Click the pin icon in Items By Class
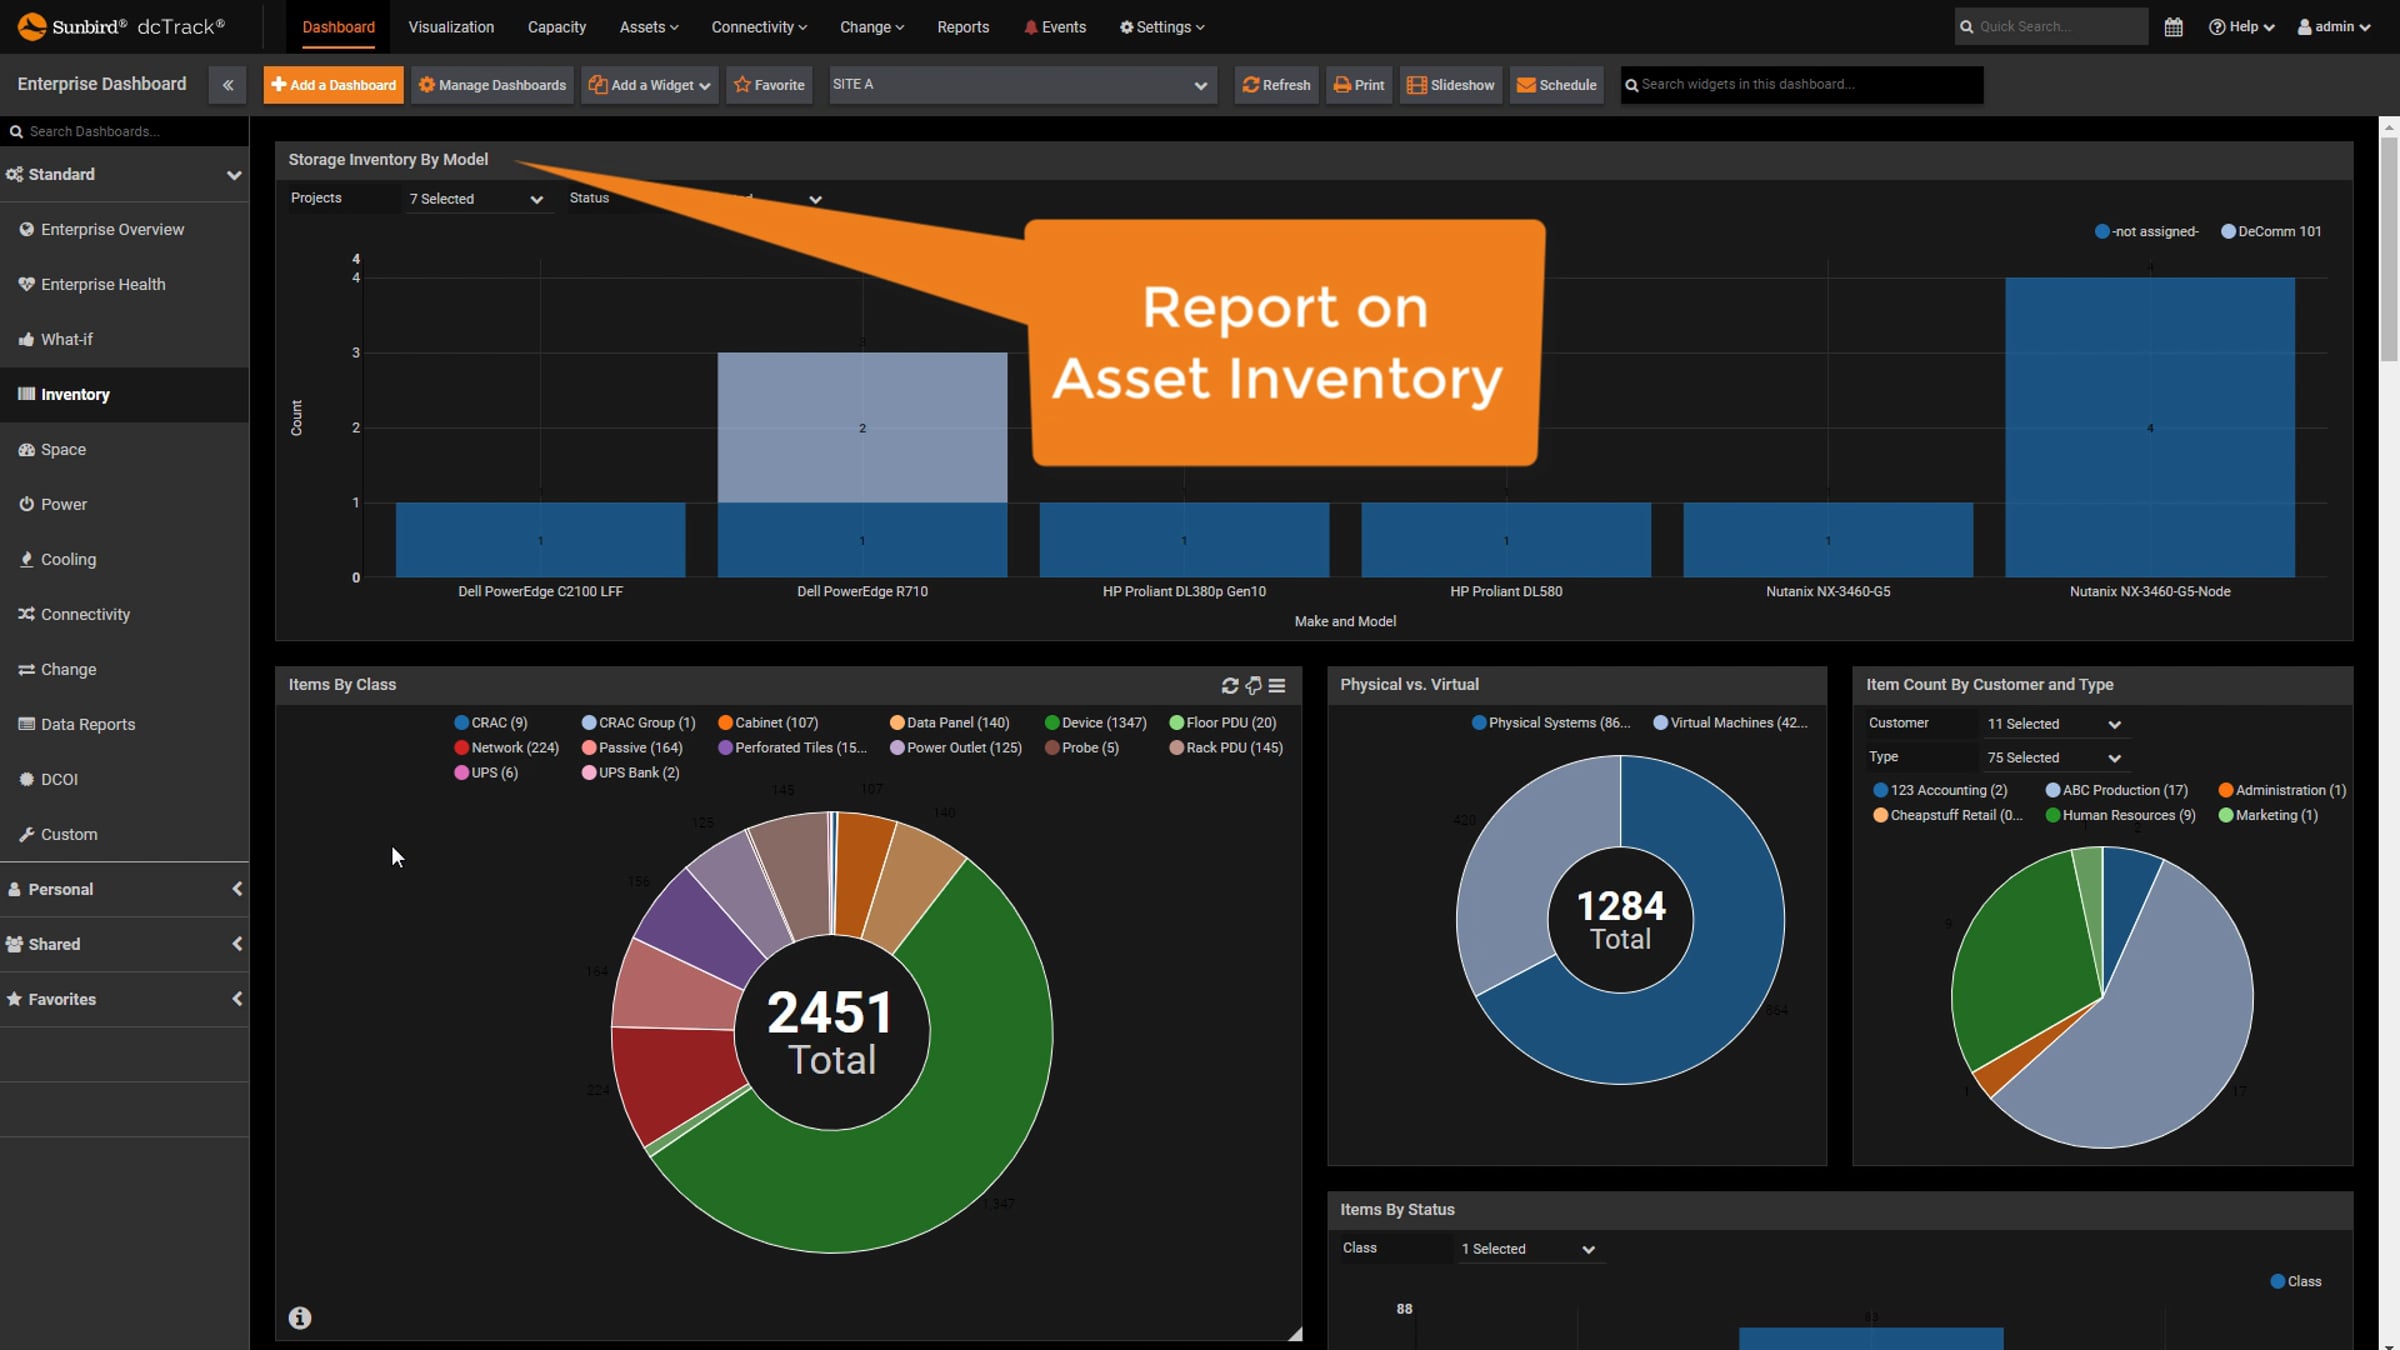The image size is (2400, 1350). 1254,685
